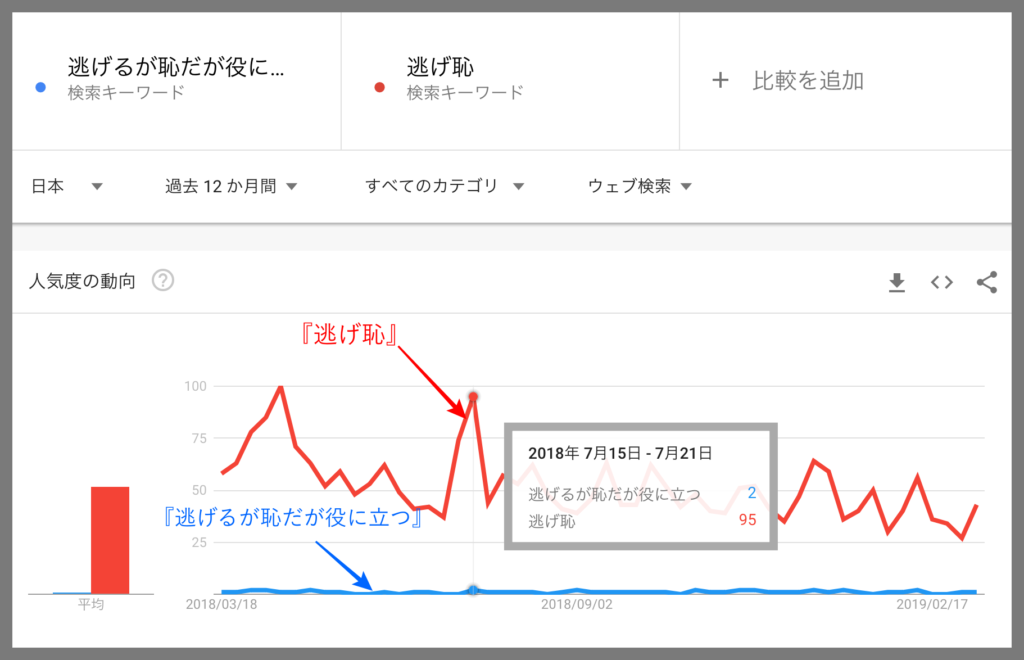Share the trend chart via share icon
This screenshot has height=660, width=1024.
click(986, 283)
